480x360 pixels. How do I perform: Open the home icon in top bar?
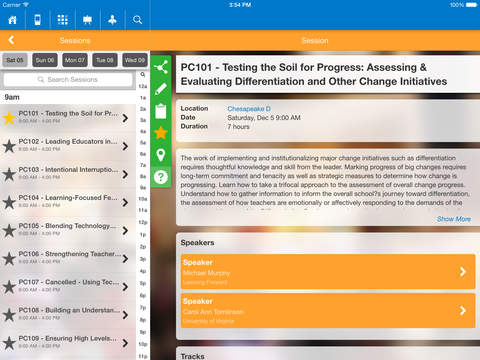pyautogui.click(x=13, y=20)
